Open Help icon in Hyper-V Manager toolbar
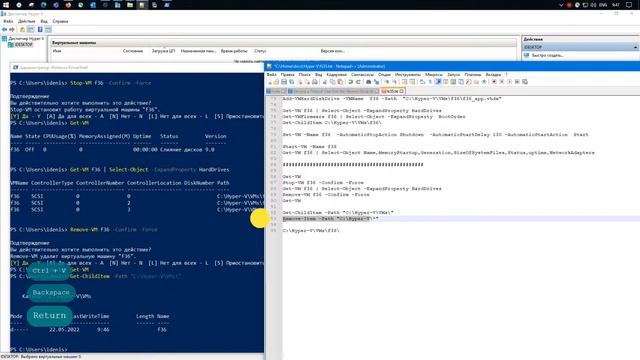The width and height of the screenshot is (640, 360). pos(40,29)
